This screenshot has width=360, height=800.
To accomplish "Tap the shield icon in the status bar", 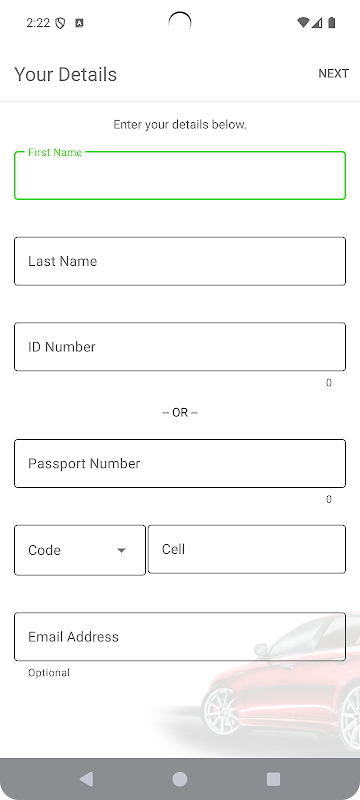I will (60, 23).
